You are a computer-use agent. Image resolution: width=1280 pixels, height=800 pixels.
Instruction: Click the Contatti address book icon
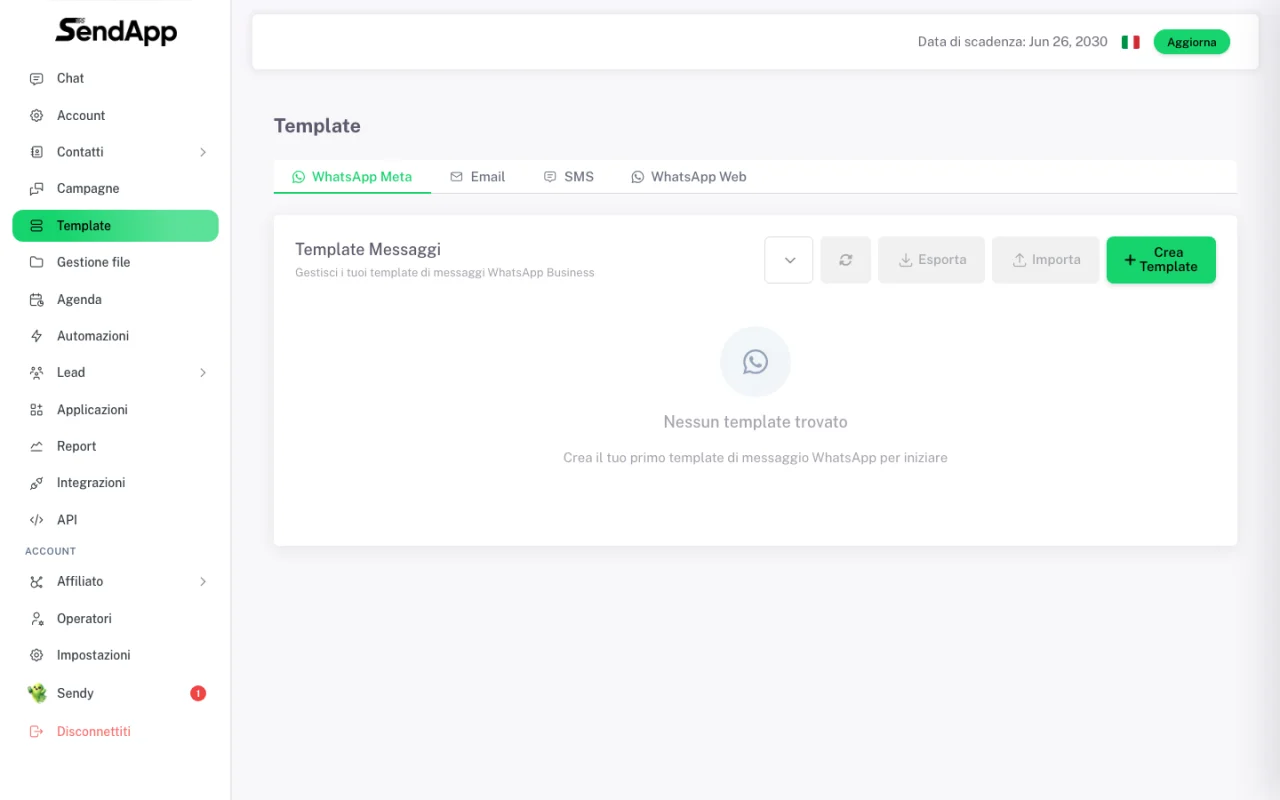(37, 152)
